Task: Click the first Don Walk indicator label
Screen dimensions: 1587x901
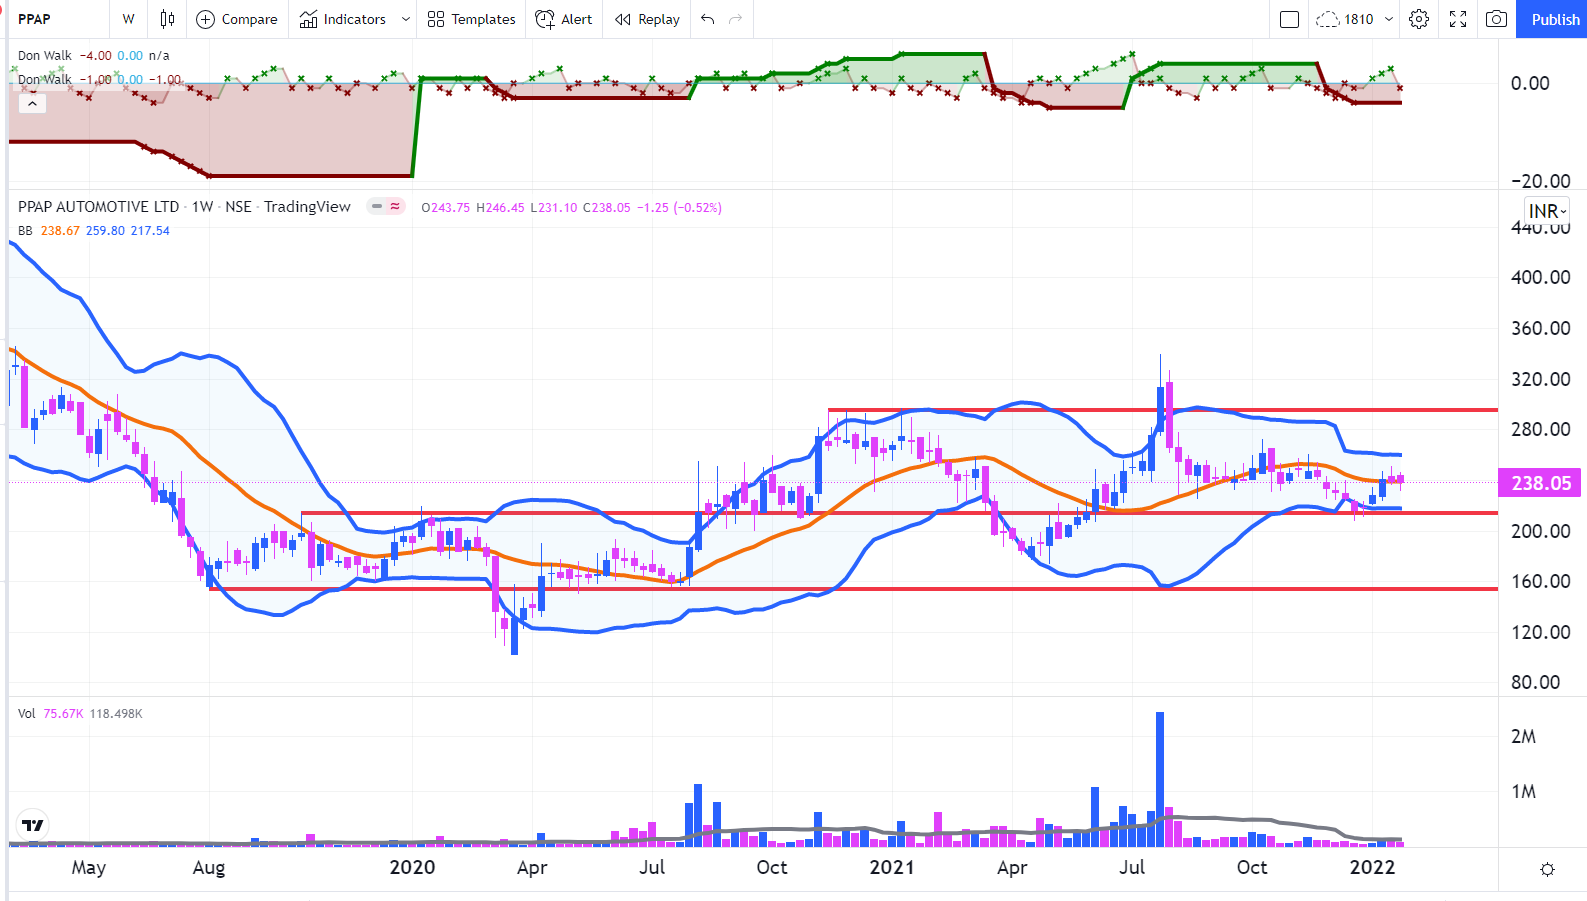Action: click(45, 56)
